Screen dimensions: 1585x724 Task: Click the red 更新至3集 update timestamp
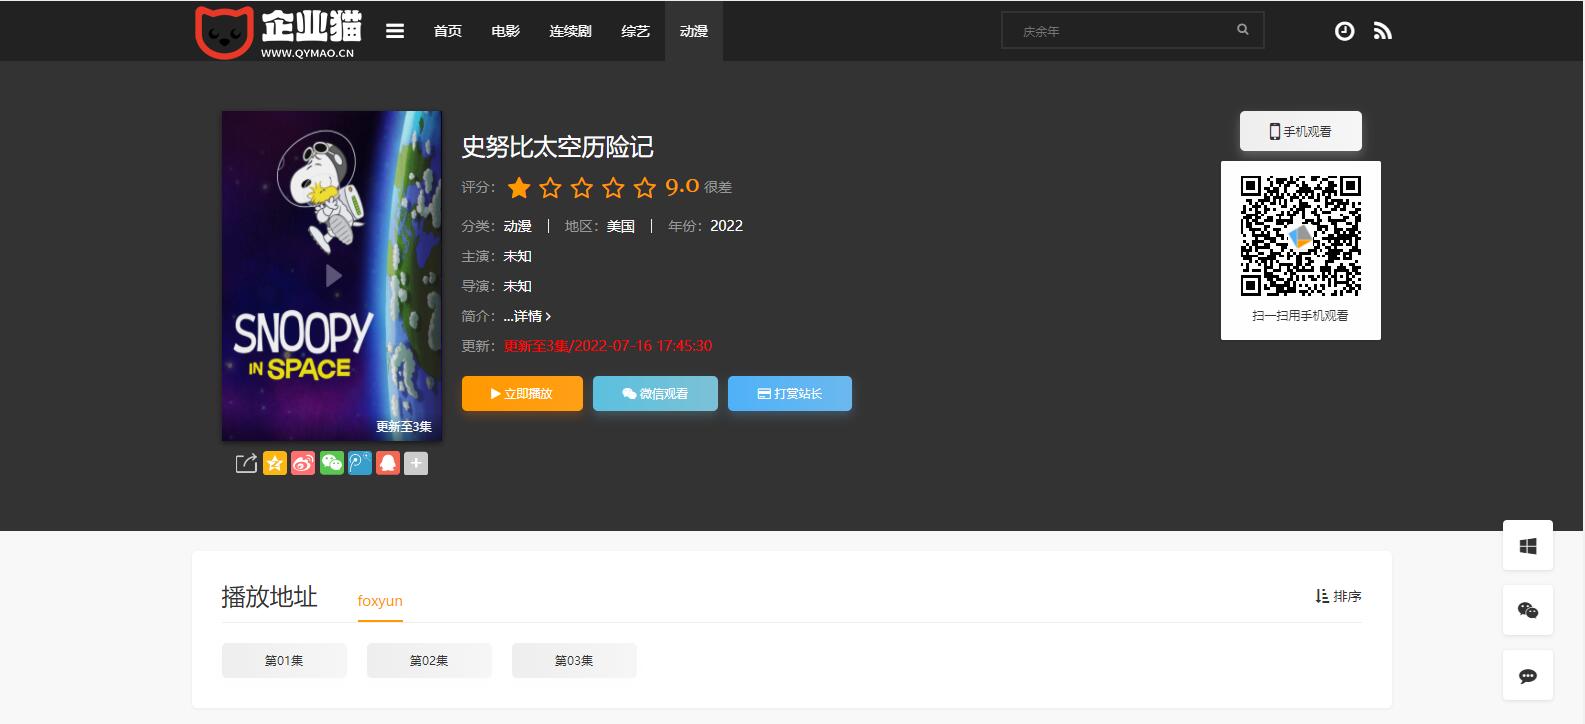click(x=608, y=346)
